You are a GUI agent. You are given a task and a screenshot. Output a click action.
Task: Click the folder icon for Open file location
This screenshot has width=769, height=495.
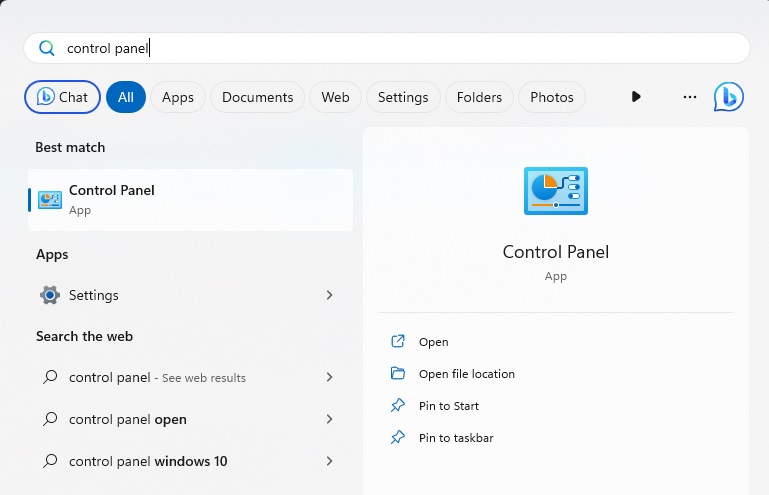pos(398,373)
